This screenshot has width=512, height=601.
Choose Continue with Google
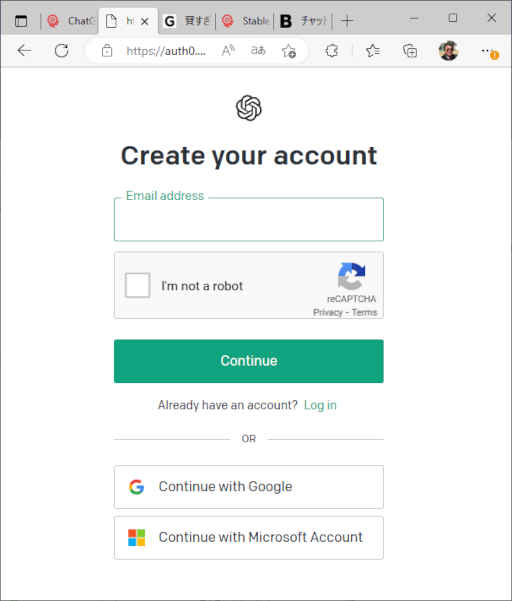pyautogui.click(x=249, y=487)
